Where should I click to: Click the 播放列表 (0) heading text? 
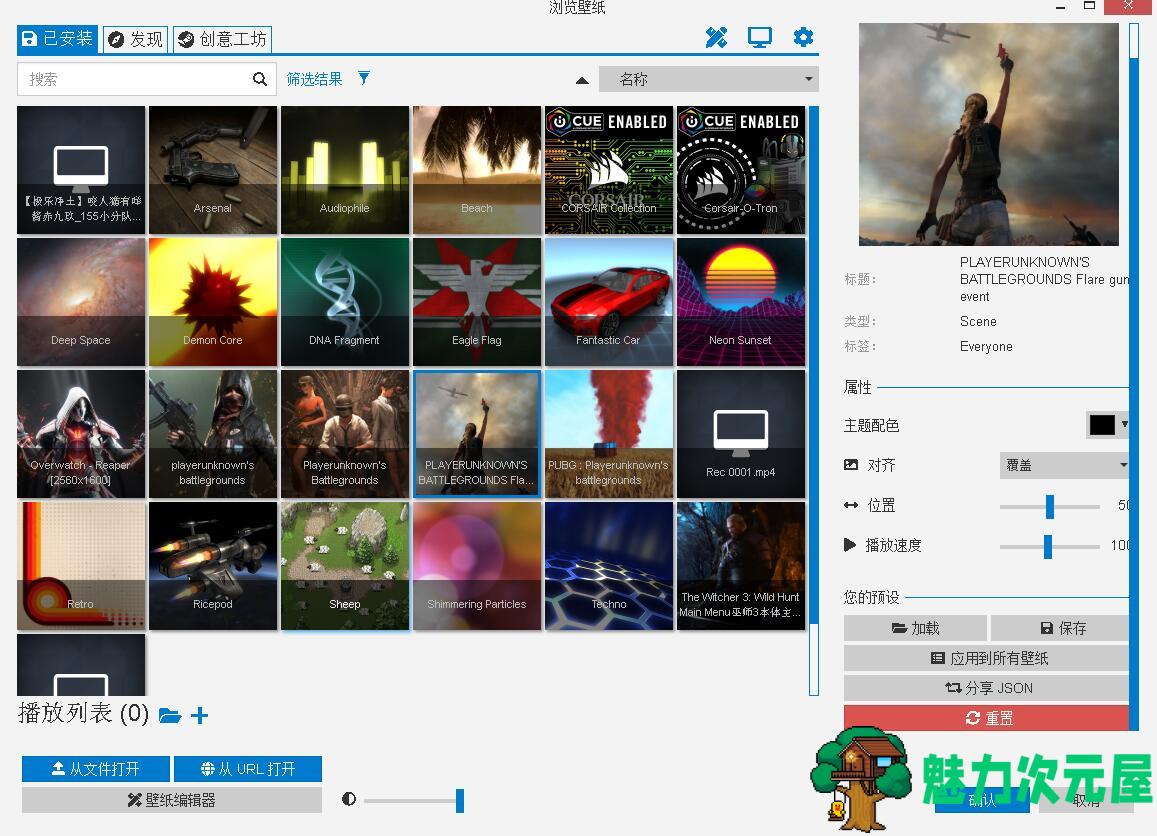[83, 714]
